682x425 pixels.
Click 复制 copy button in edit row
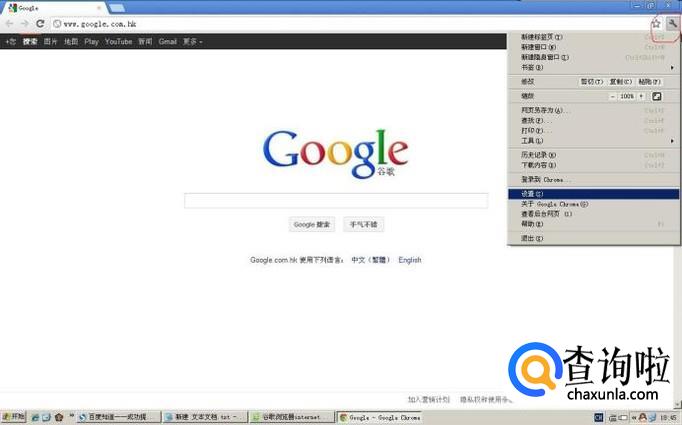(x=621, y=82)
